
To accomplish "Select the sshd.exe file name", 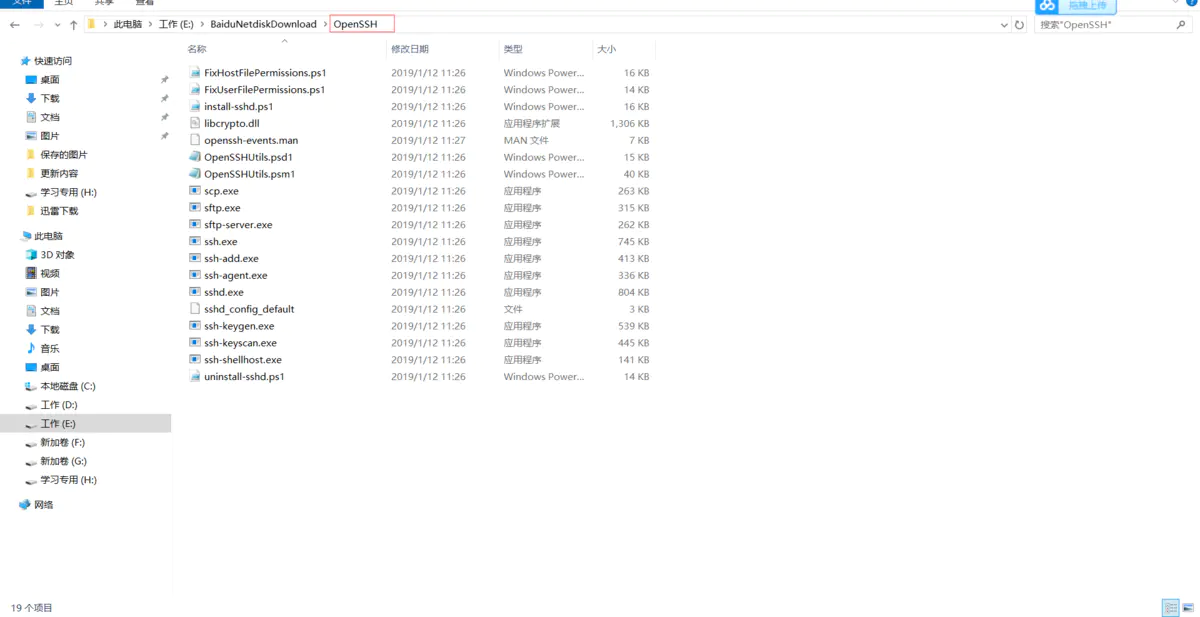I will tap(224, 292).
